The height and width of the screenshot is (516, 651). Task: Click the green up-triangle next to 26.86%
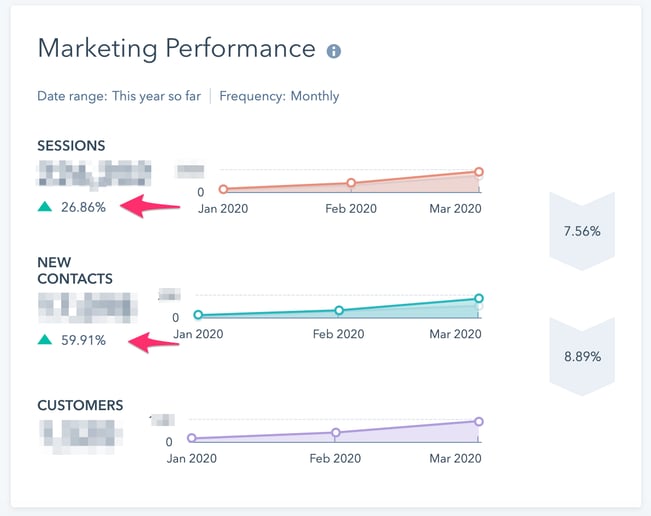(x=45, y=206)
